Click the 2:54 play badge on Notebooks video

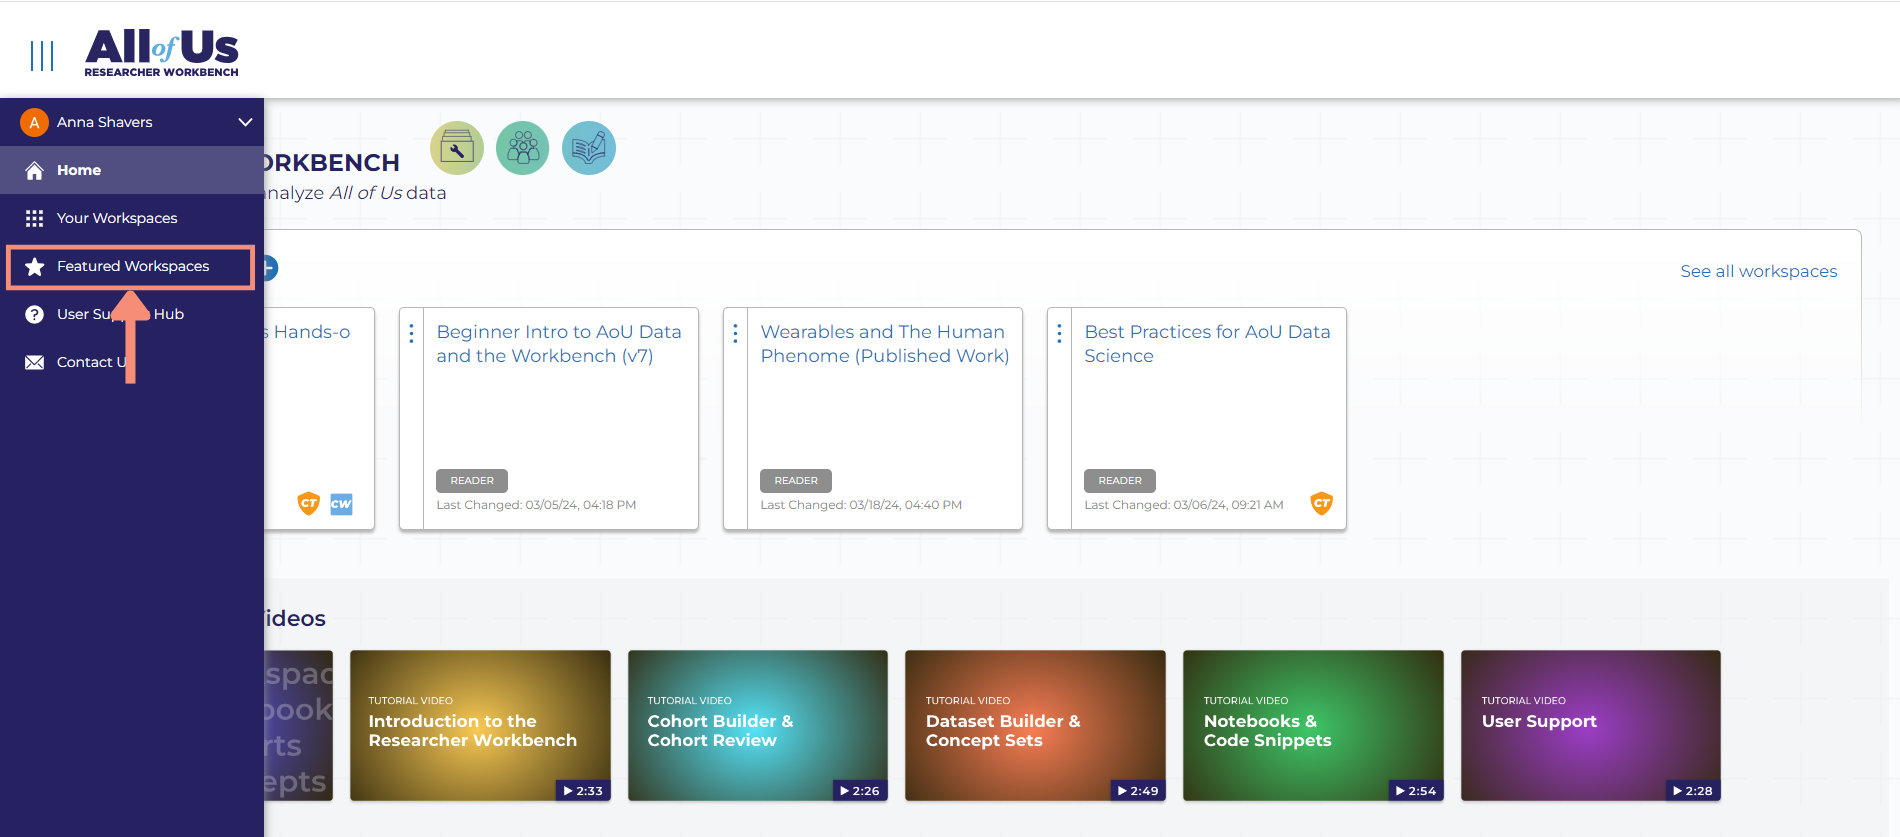1416,791
